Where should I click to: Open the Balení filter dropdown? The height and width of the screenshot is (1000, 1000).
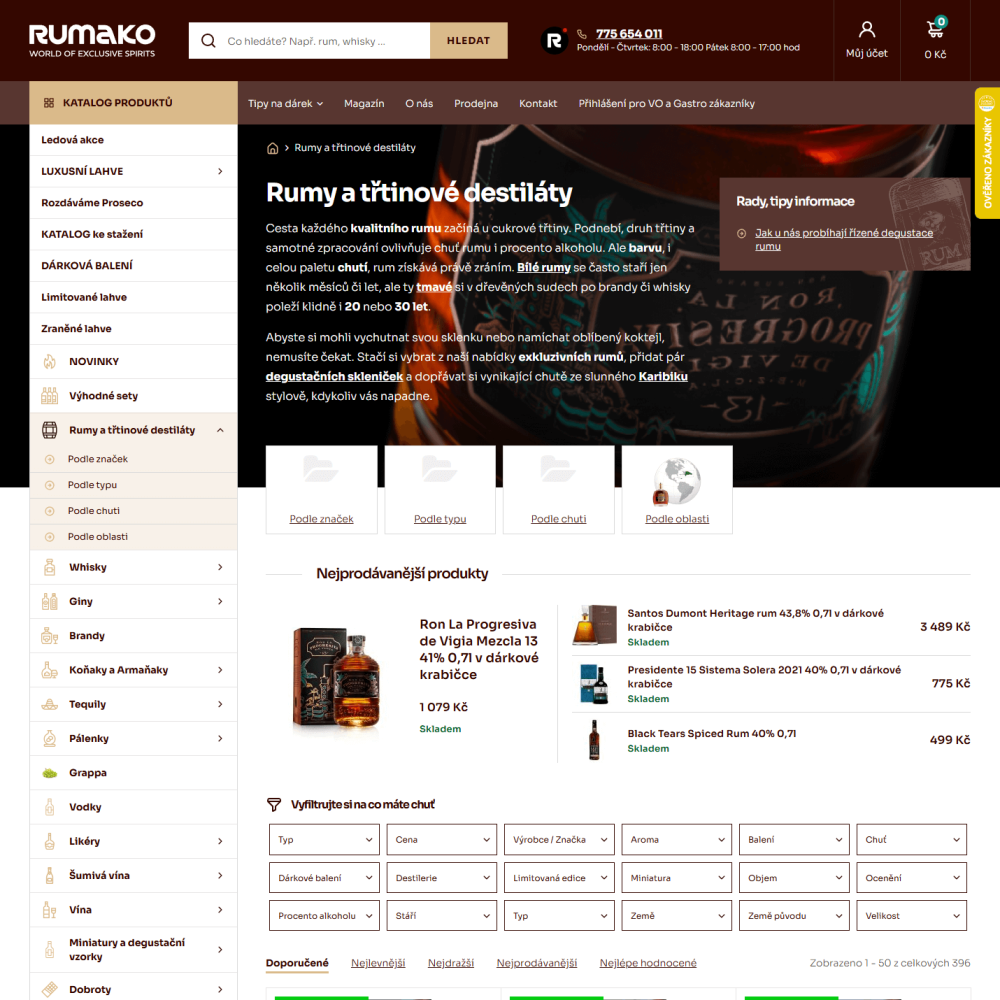point(794,839)
